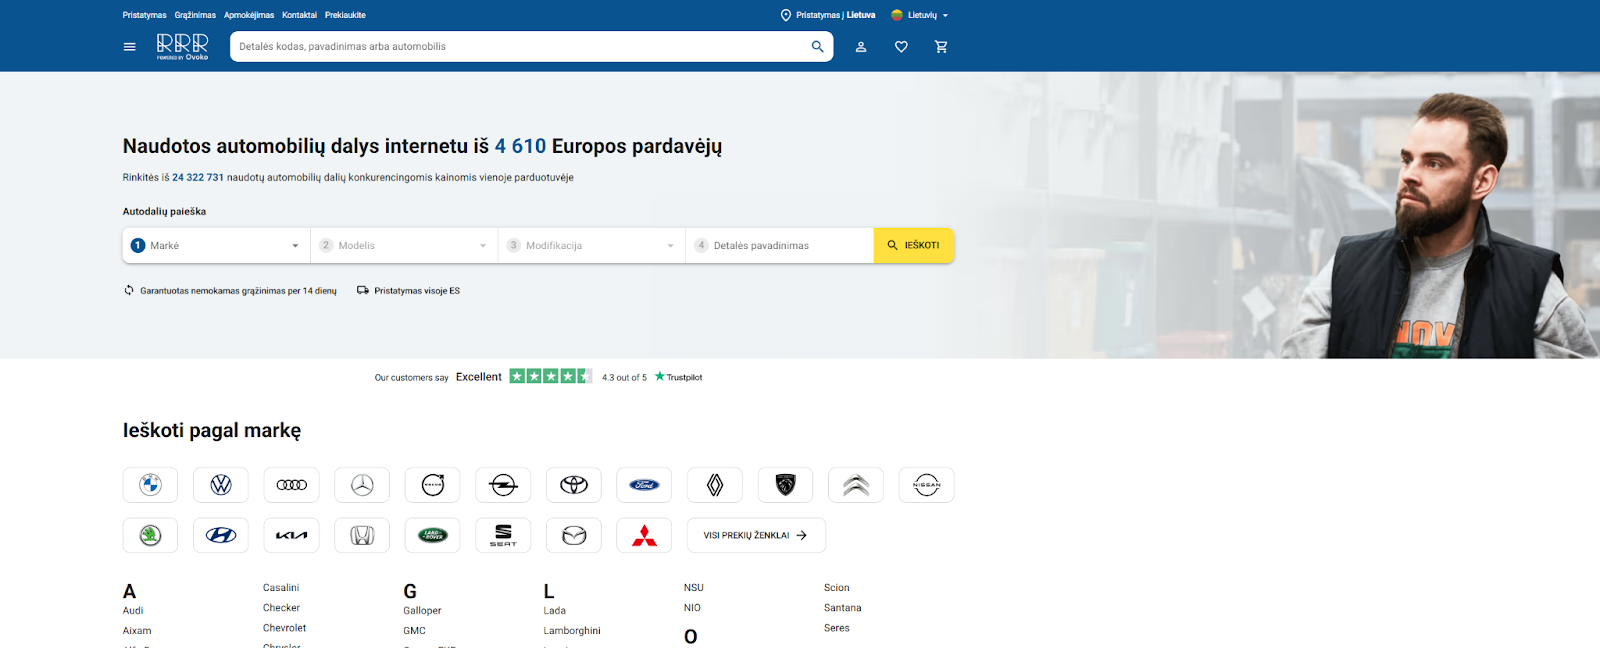The width and height of the screenshot is (1600, 648).
Task: Open the Lamborghini brand text link
Action: 572,631
